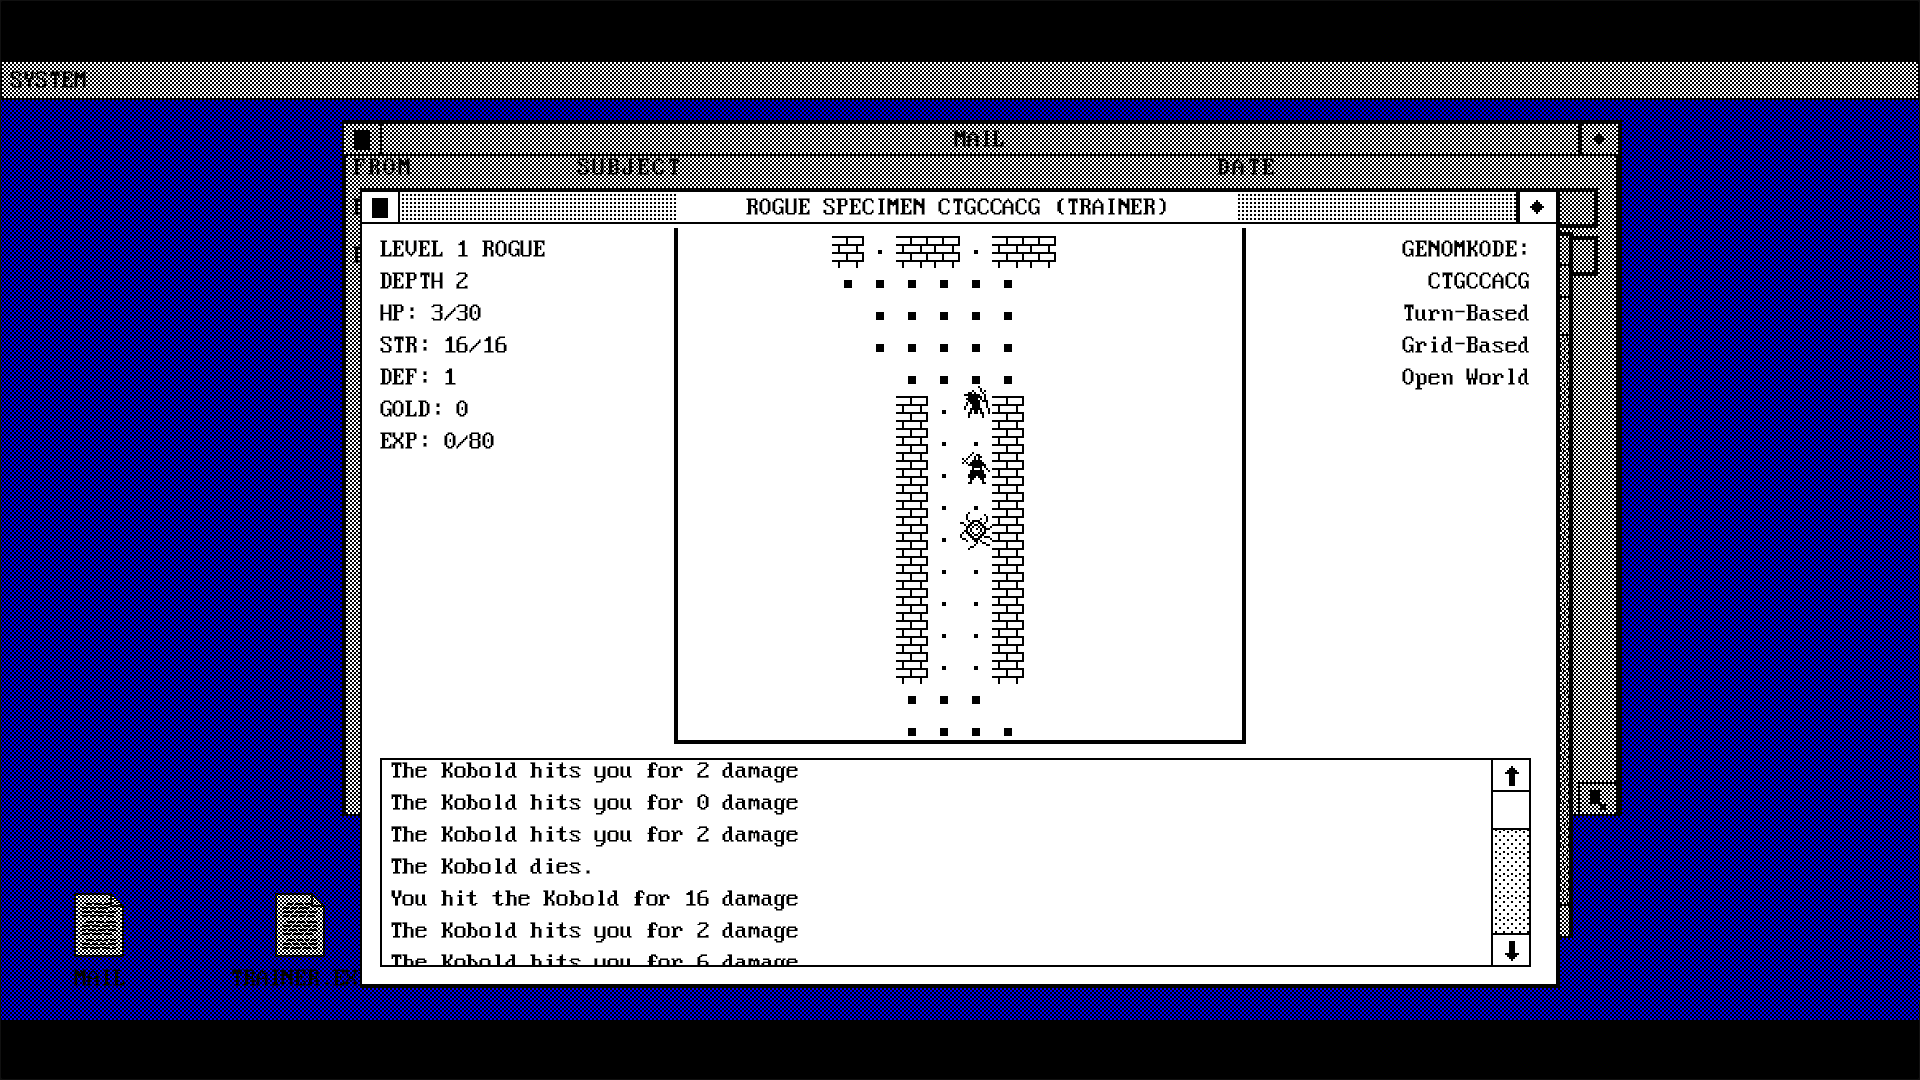Click "The Kobold dies." log entry
The height and width of the screenshot is (1080, 1920).
(x=491, y=866)
